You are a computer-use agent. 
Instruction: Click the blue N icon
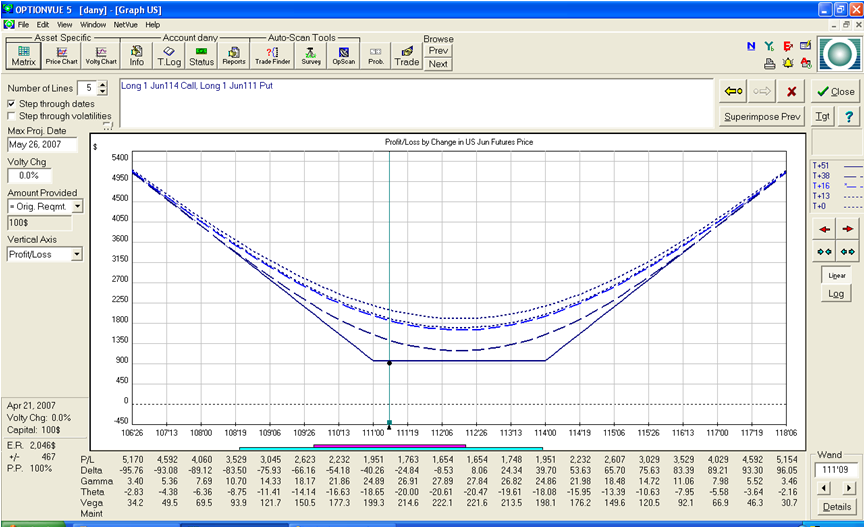point(751,46)
